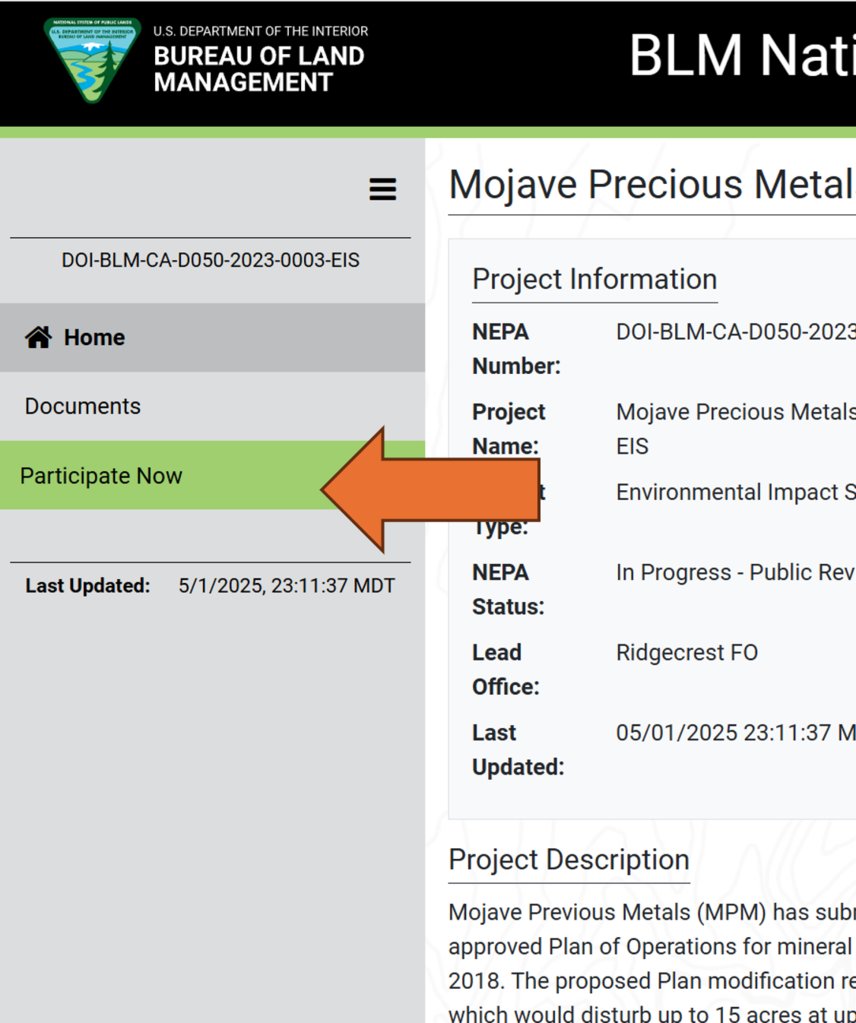
Task: Click the In Progress NEPA Status value
Action: tap(736, 572)
